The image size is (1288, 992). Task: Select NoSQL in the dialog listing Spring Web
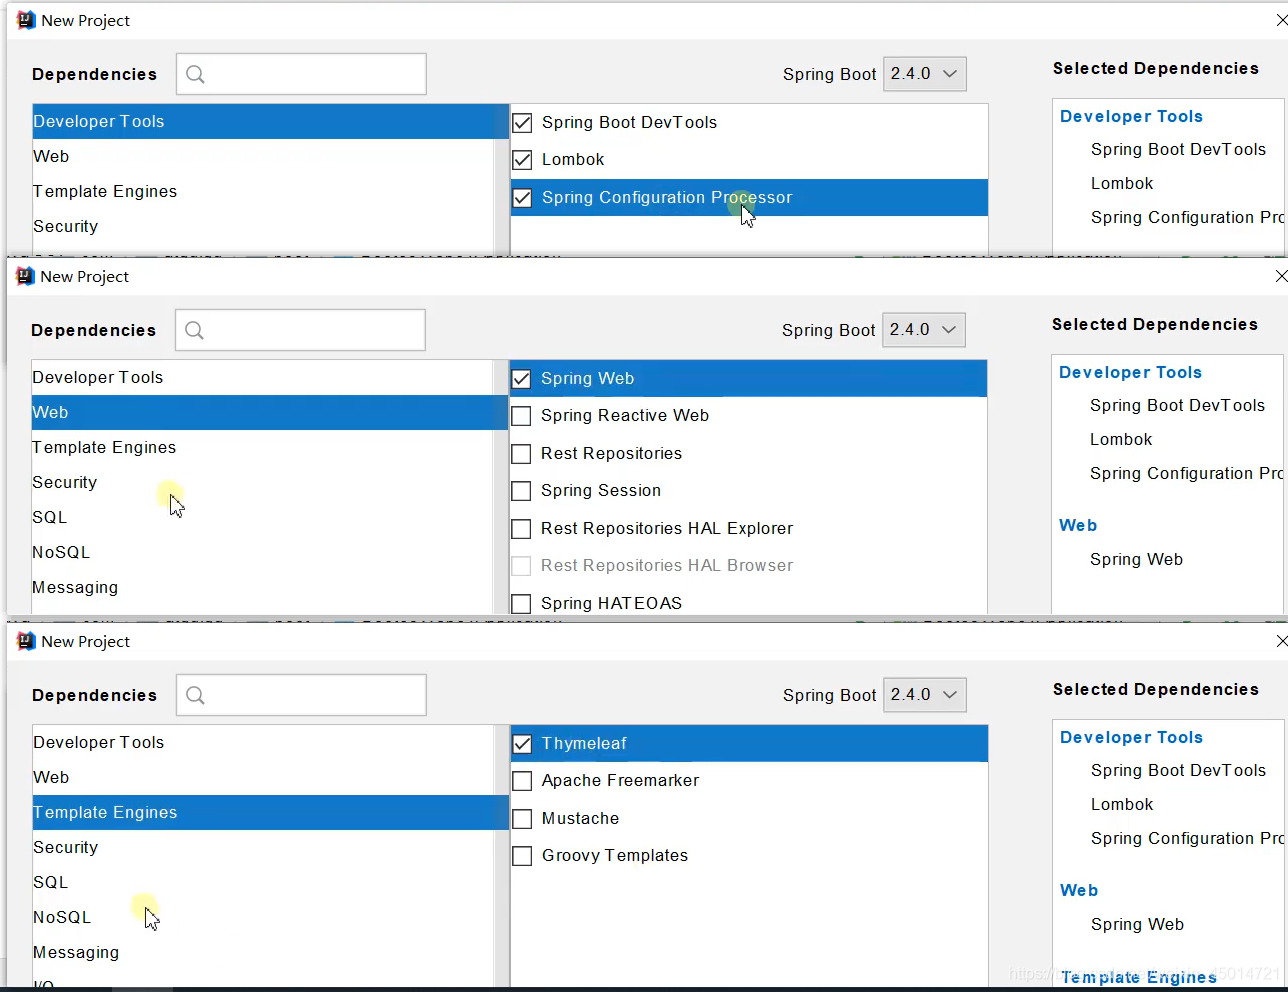point(263,552)
